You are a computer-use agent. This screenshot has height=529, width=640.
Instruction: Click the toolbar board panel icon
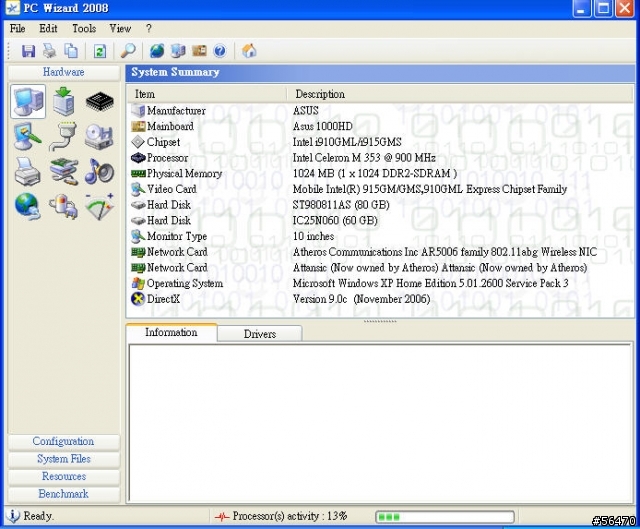(x=199, y=51)
